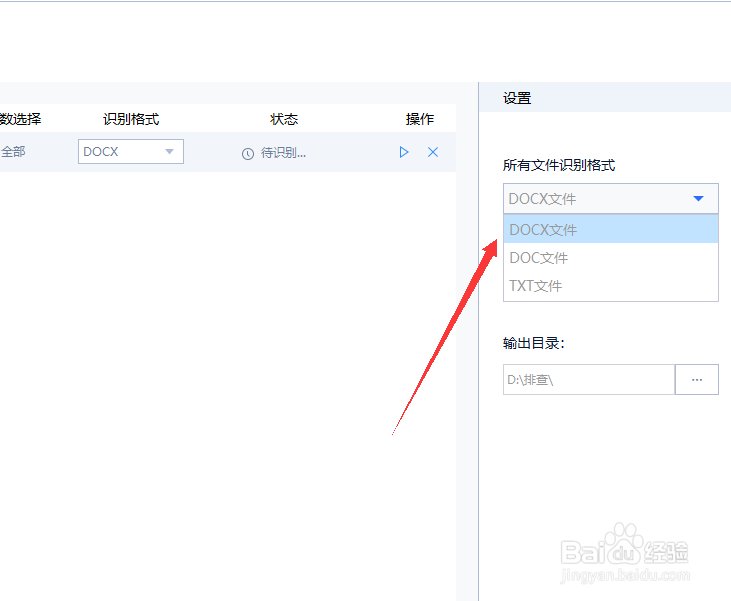Click the 所有文件识别格式 label
The height and width of the screenshot is (601, 731).
pos(559,165)
